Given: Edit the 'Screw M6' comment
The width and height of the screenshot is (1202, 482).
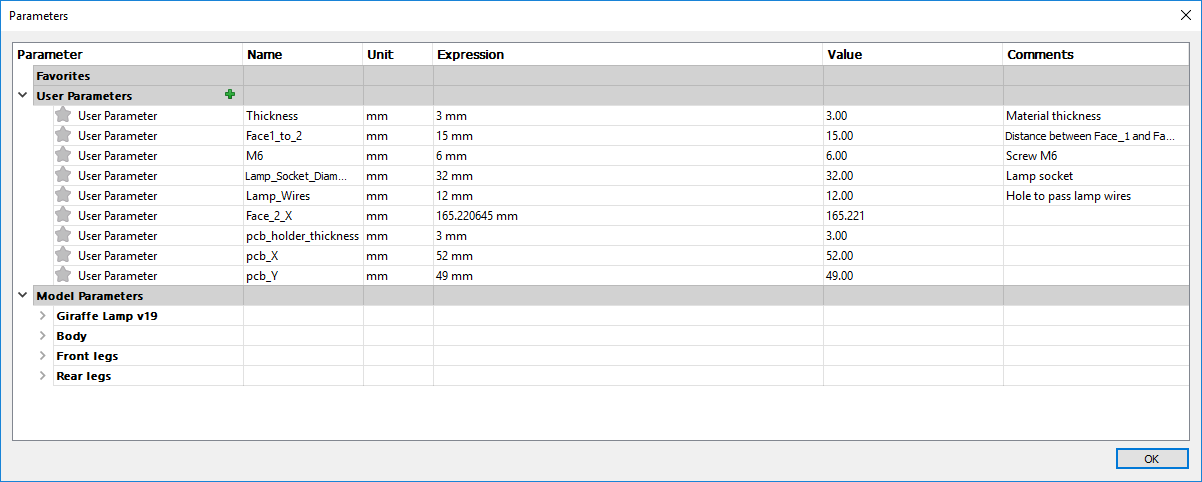Looking at the screenshot, I should pos(1095,156).
